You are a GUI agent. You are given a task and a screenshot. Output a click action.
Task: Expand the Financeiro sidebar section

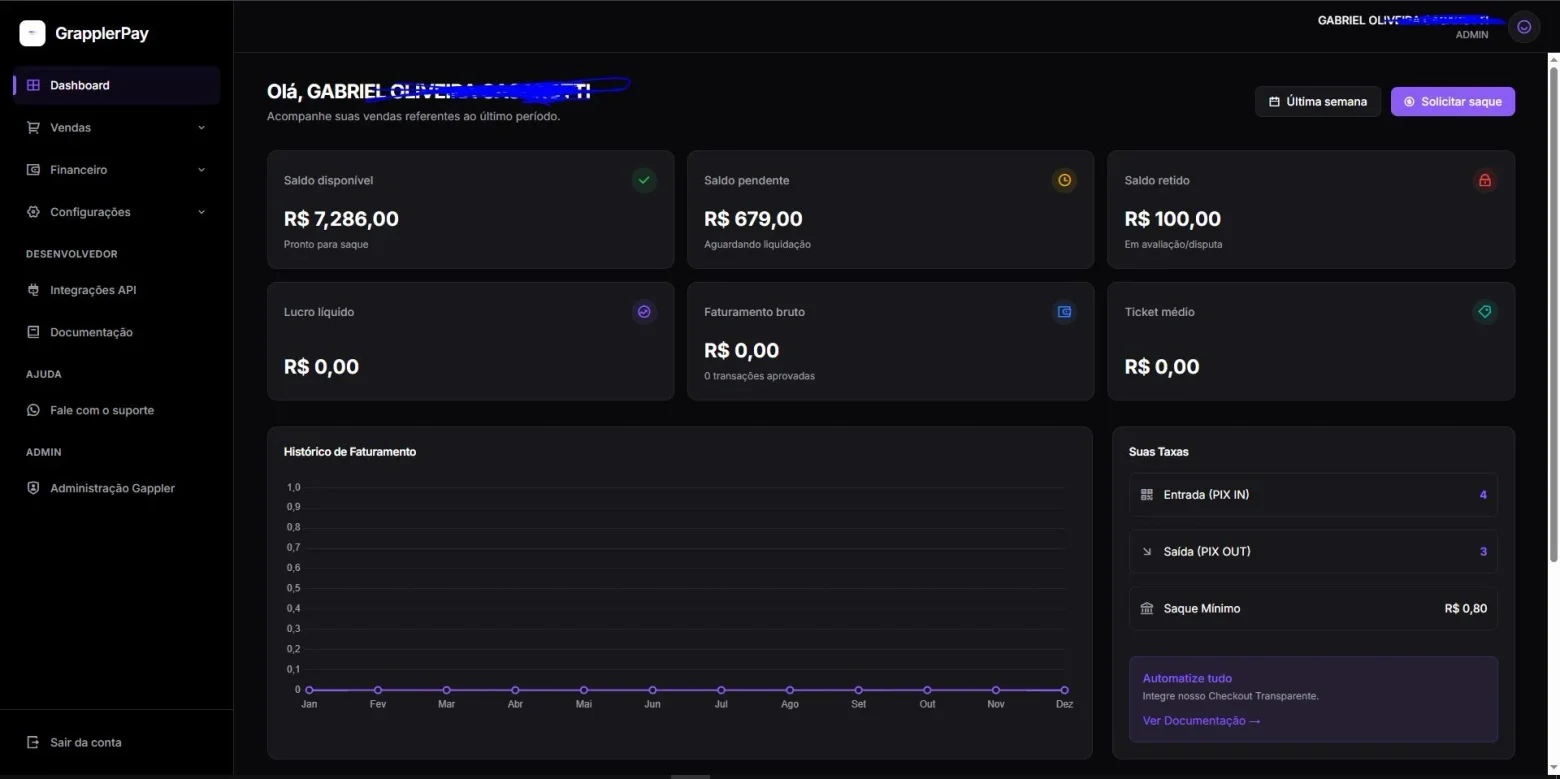[x=117, y=170]
